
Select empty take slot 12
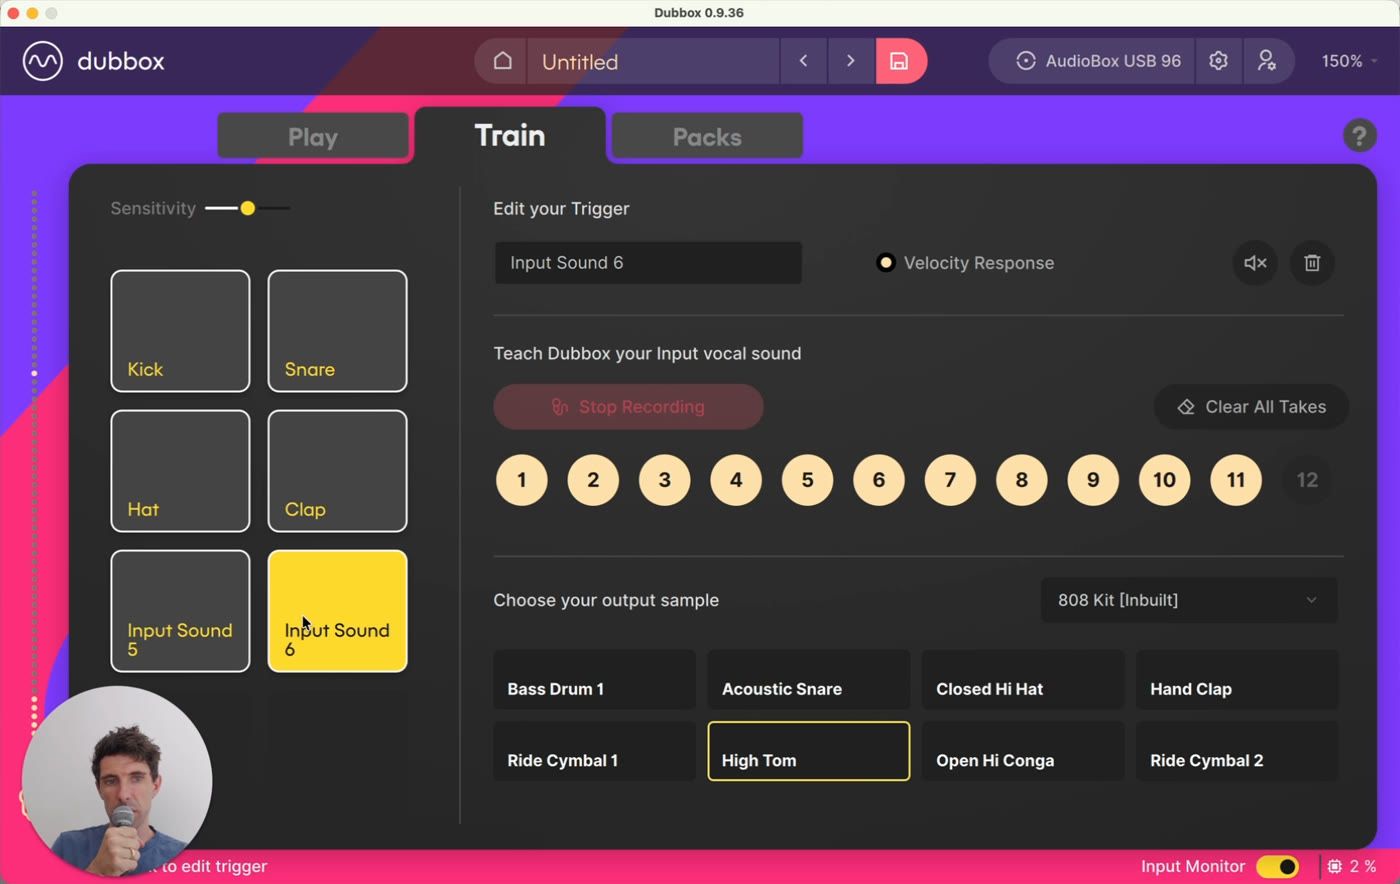1307,480
